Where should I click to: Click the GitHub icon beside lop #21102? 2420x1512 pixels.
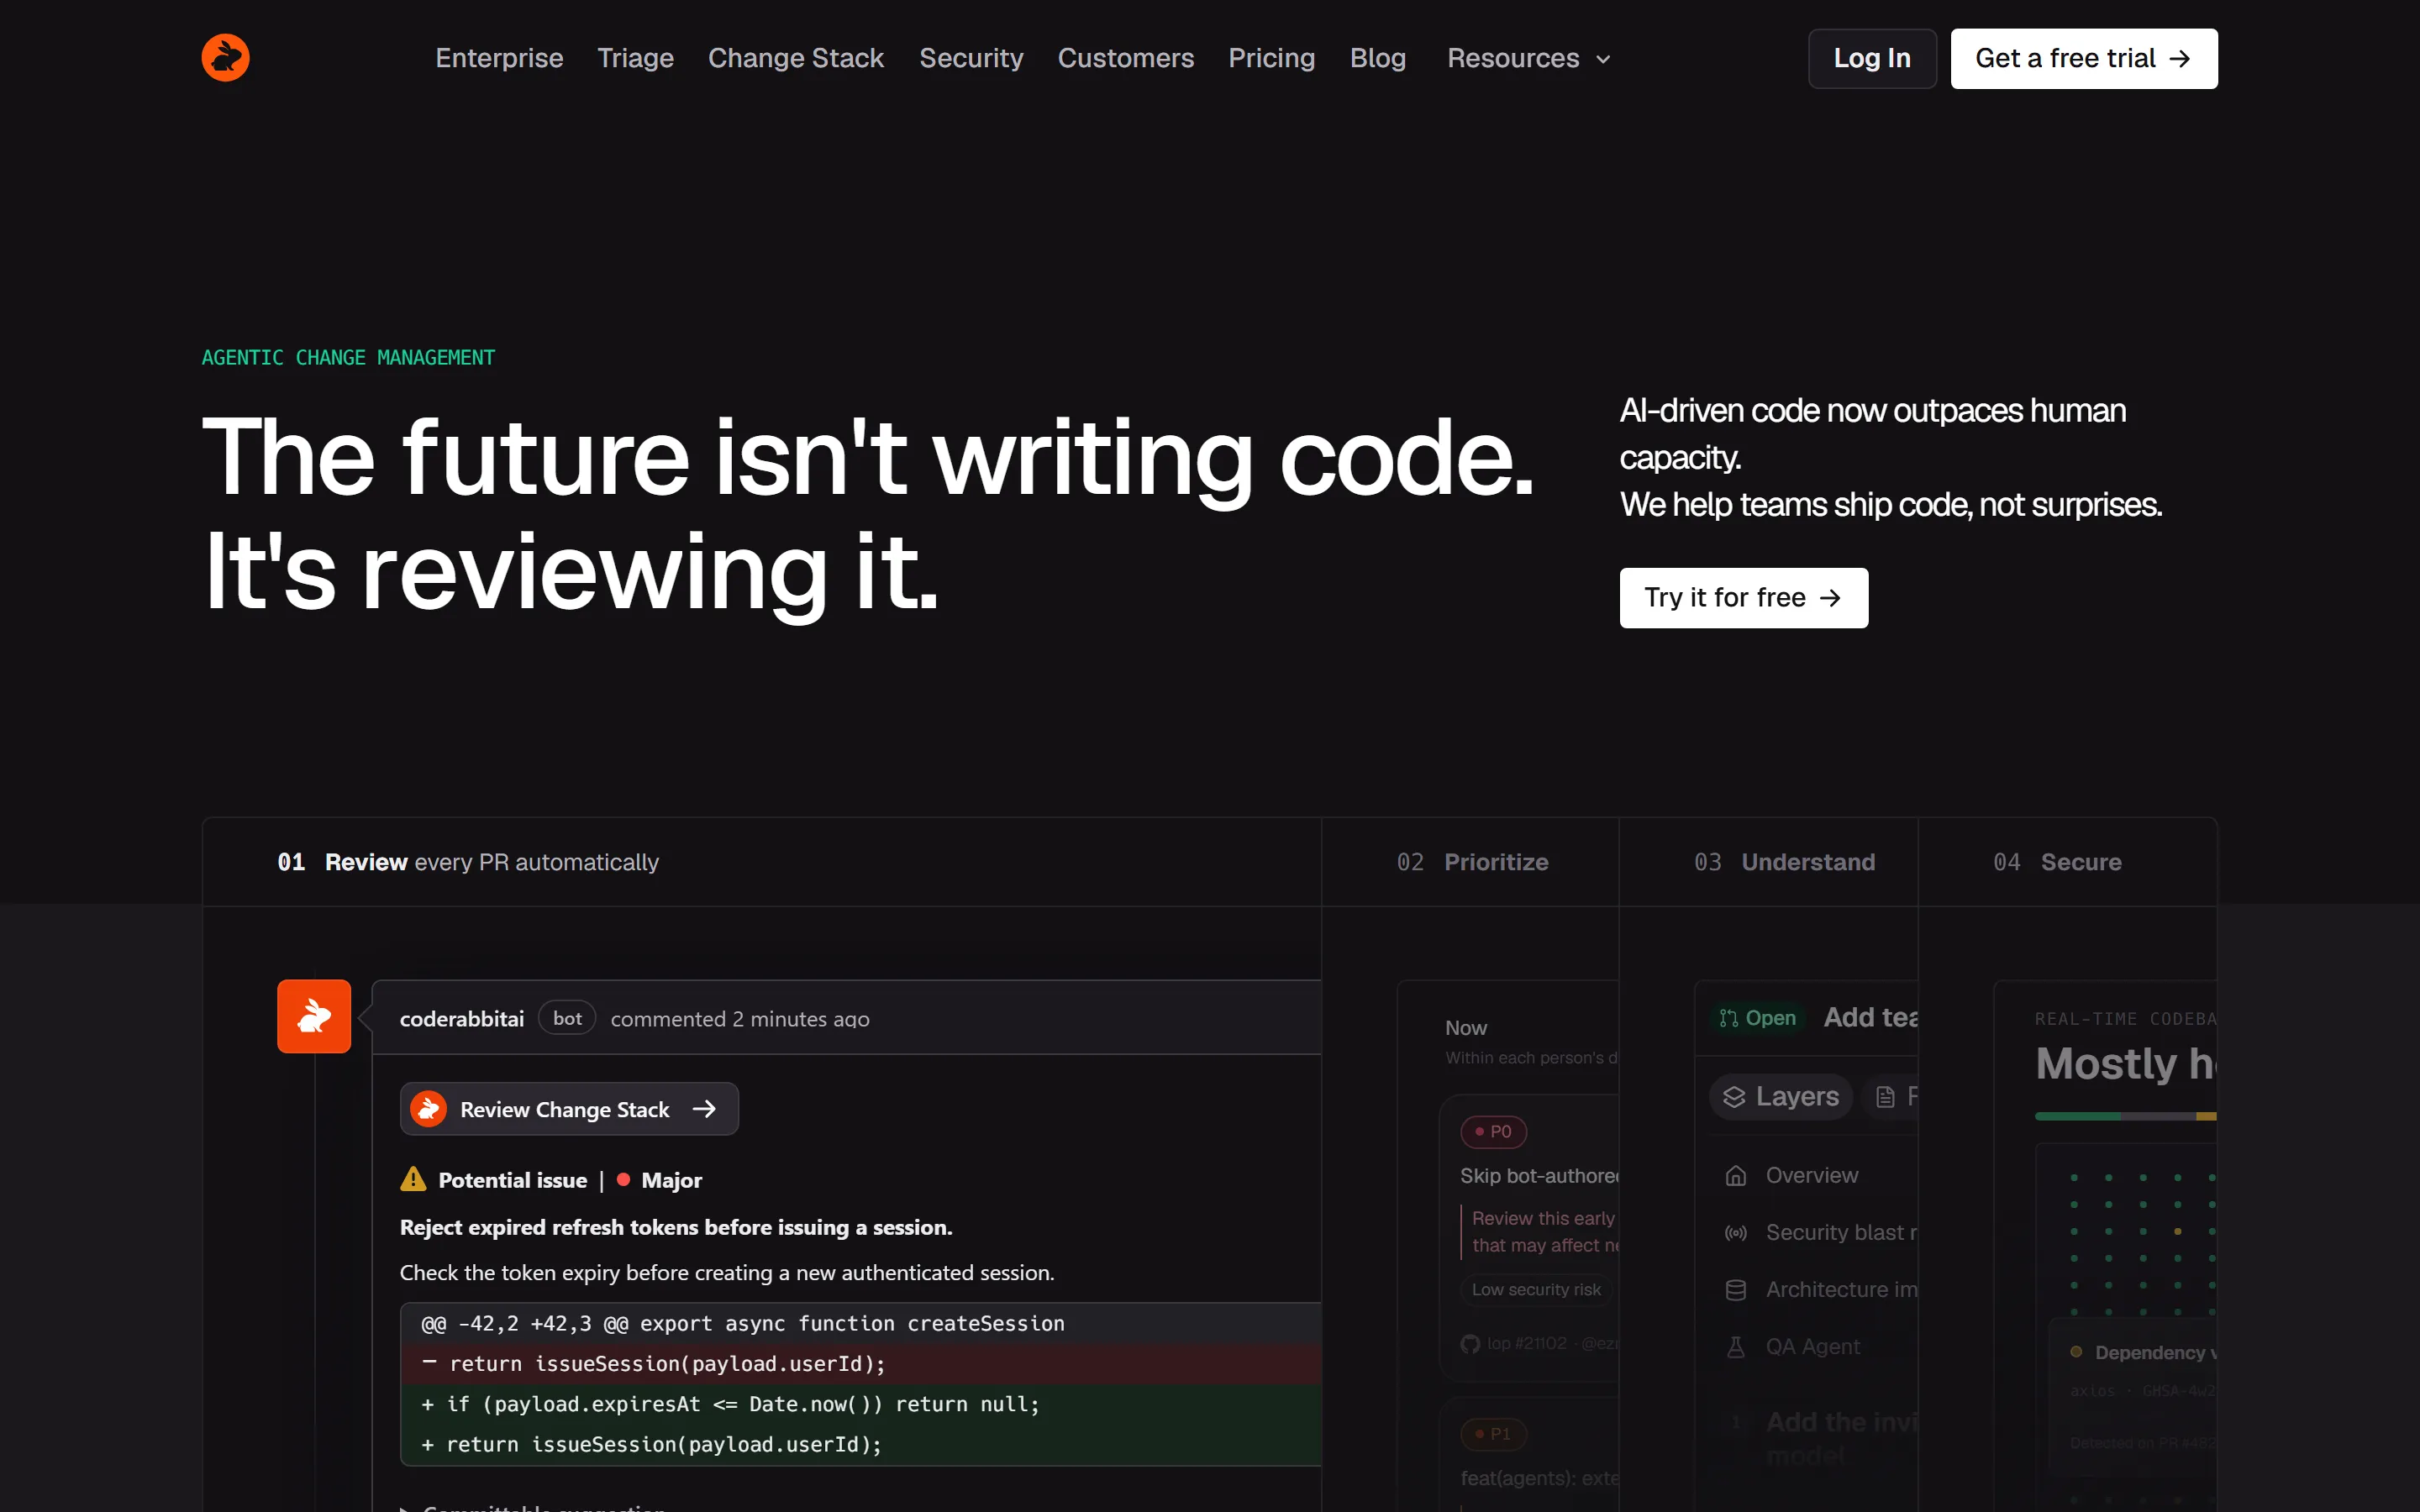point(1470,1344)
